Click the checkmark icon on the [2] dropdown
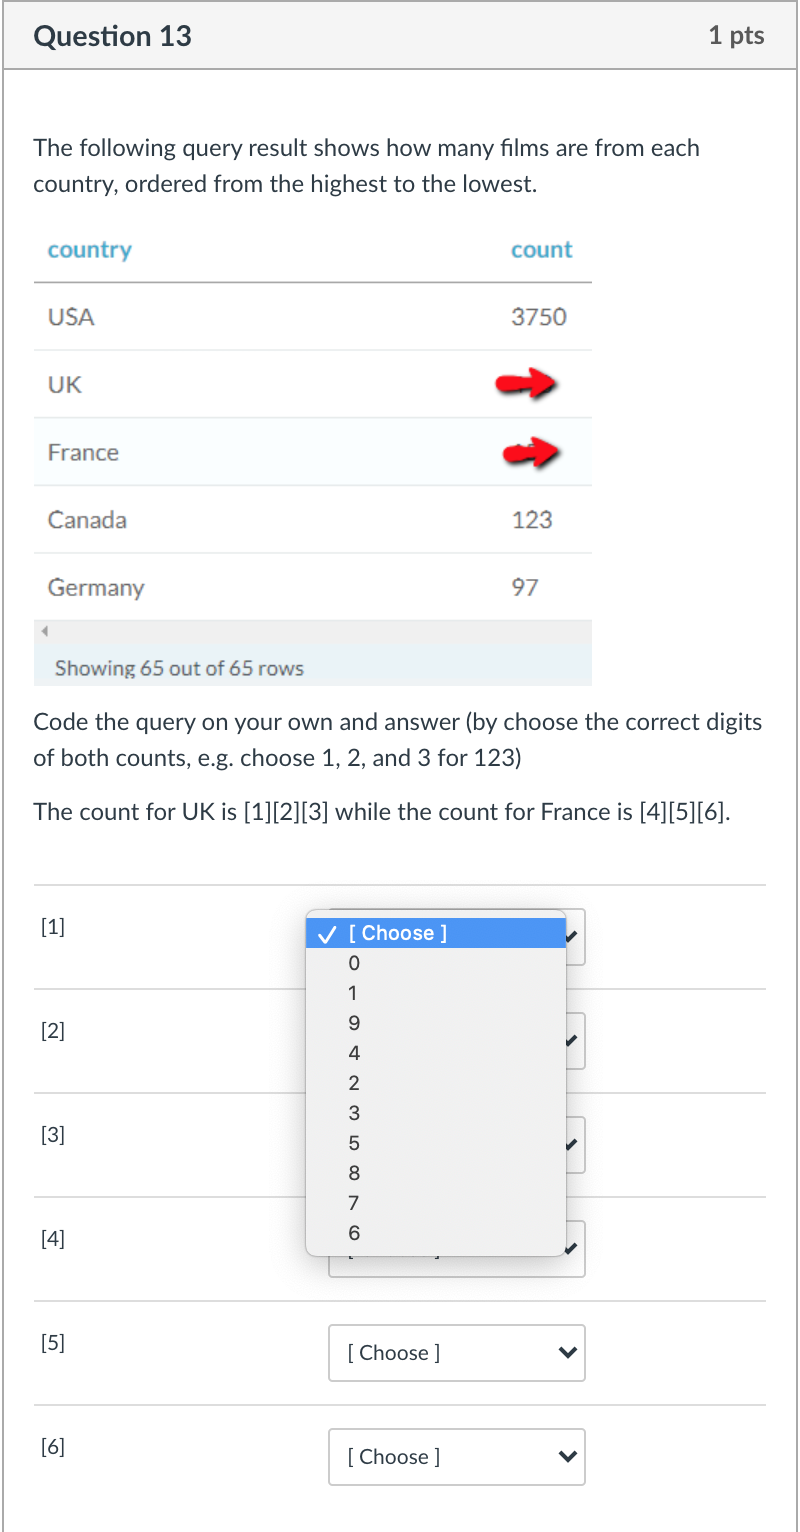Screen dimensions: 800x1532 (x=571, y=1040)
